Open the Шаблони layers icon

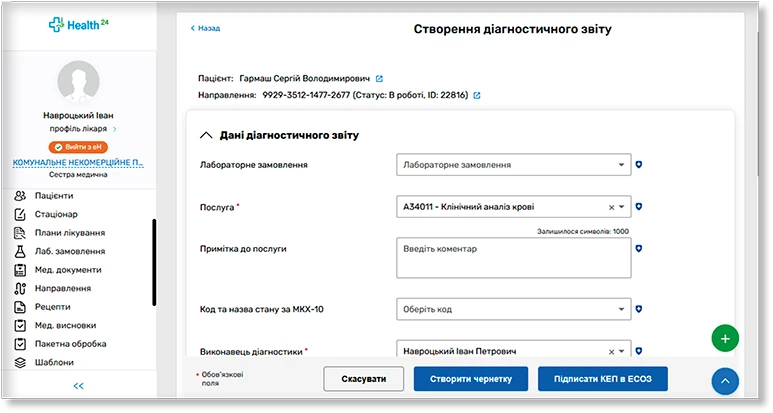pyautogui.click(x=20, y=363)
